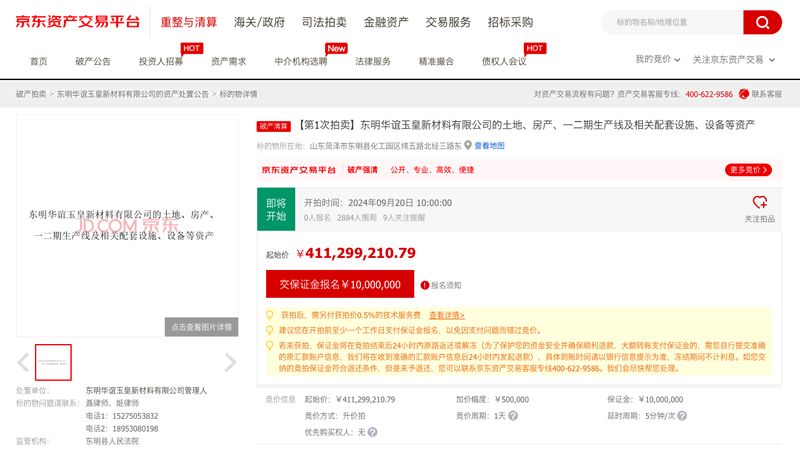Open 中介机构选聘 menu item
800x450 pixels.
301,62
